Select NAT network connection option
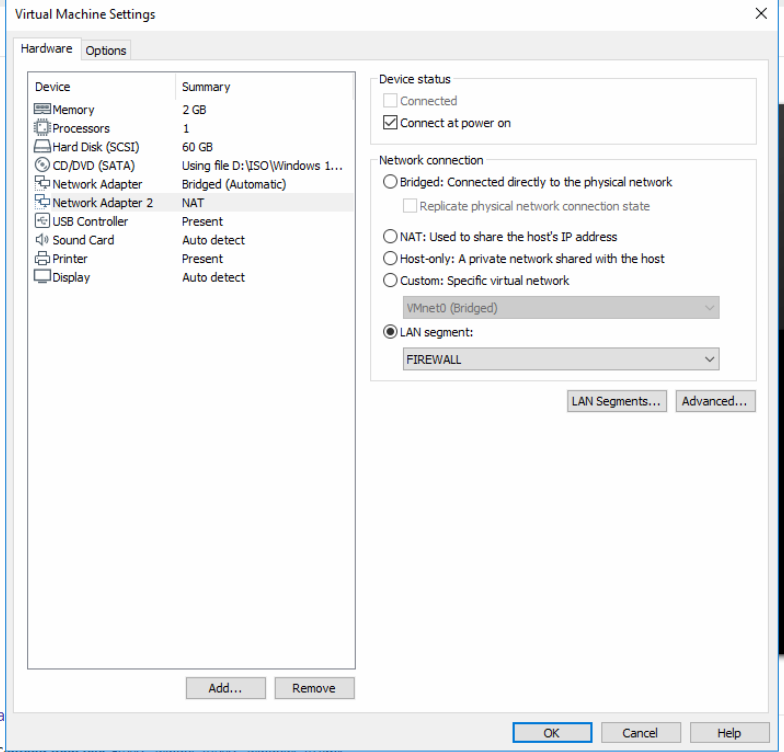This screenshot has height=752, width=784. coord(390,236)
